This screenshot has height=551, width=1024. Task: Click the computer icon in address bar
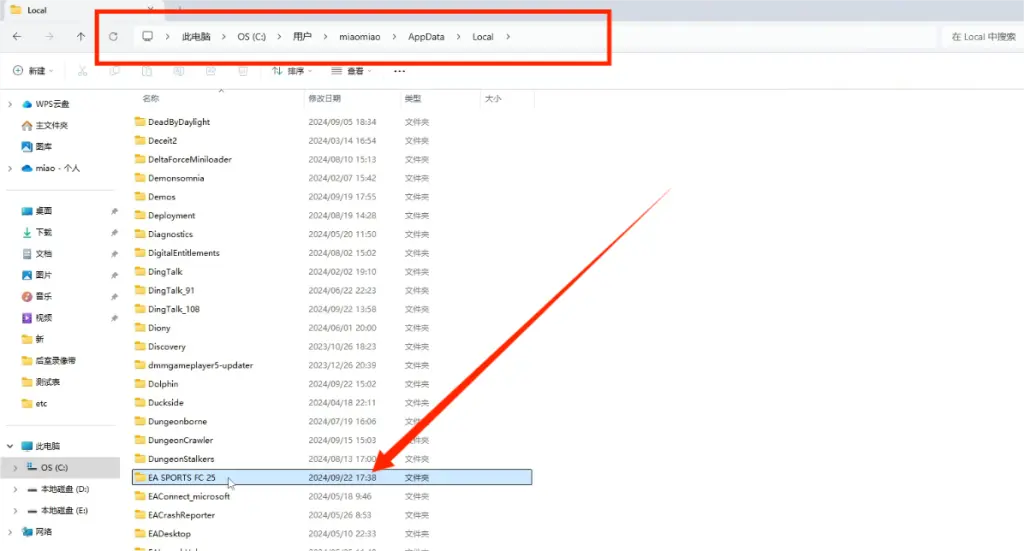click(148, 37)
